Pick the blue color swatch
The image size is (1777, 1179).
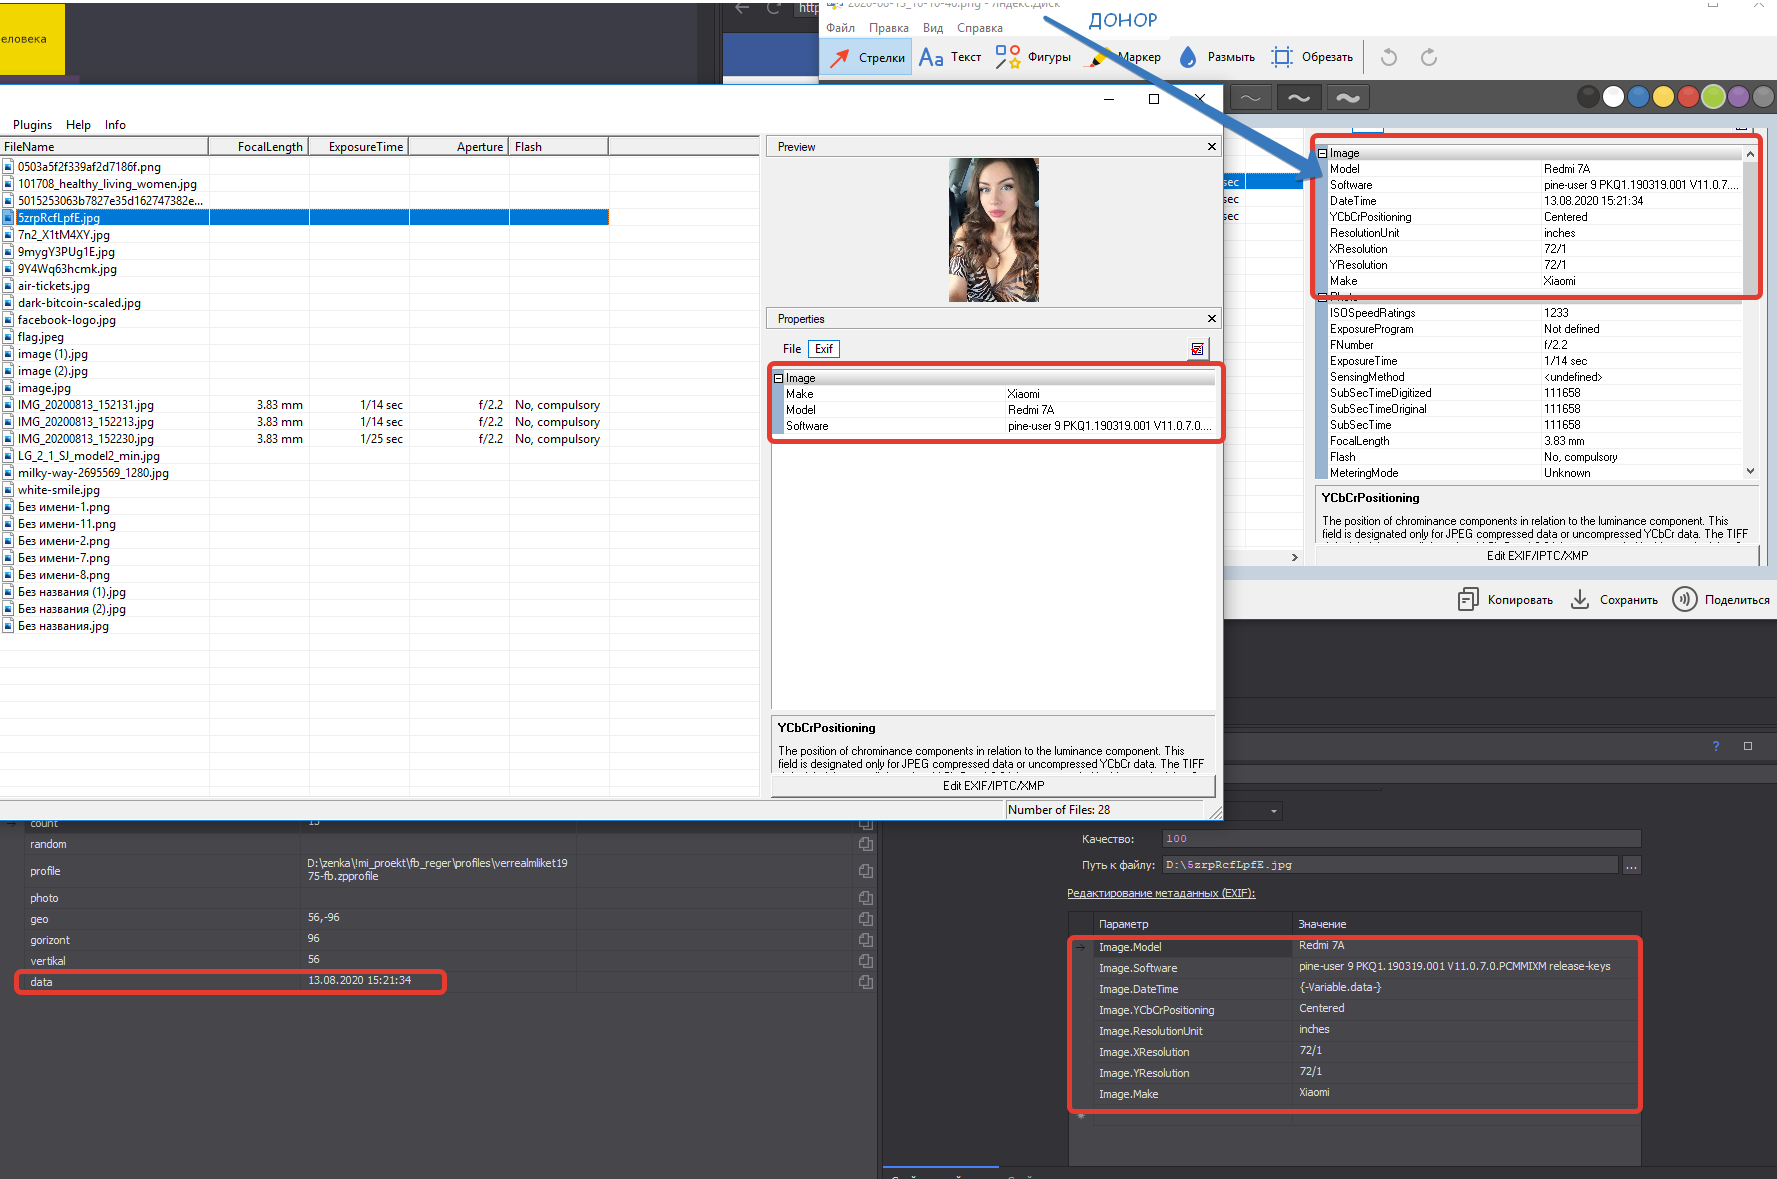(1638, 96)
